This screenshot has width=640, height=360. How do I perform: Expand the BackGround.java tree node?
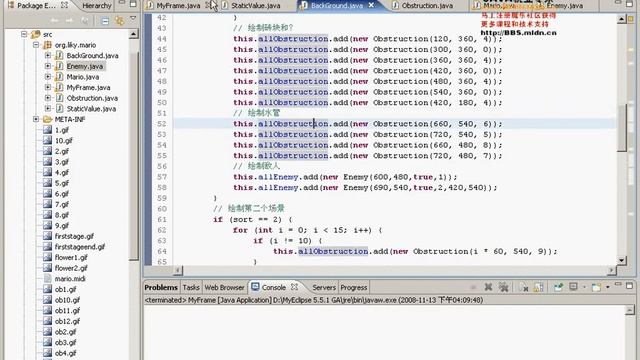(x=48, y=56)
